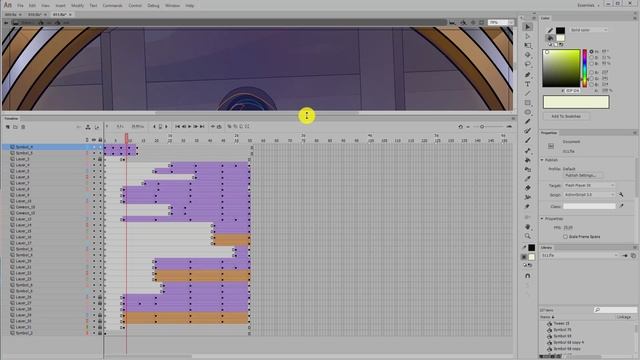Click the rainbow hue slider bar

[x=584, y=68]
